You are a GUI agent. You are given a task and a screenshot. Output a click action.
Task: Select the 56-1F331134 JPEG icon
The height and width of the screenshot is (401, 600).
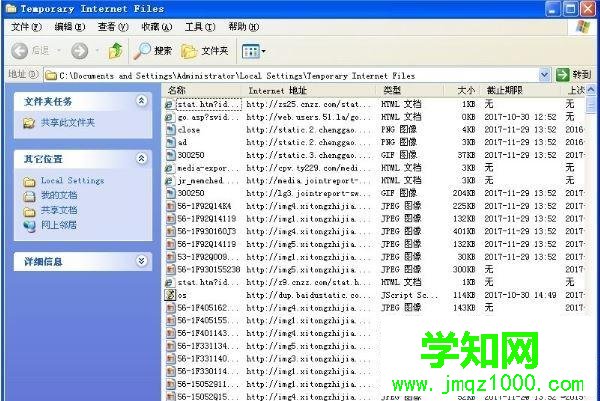pyautogui.click(x=170, y=346)
